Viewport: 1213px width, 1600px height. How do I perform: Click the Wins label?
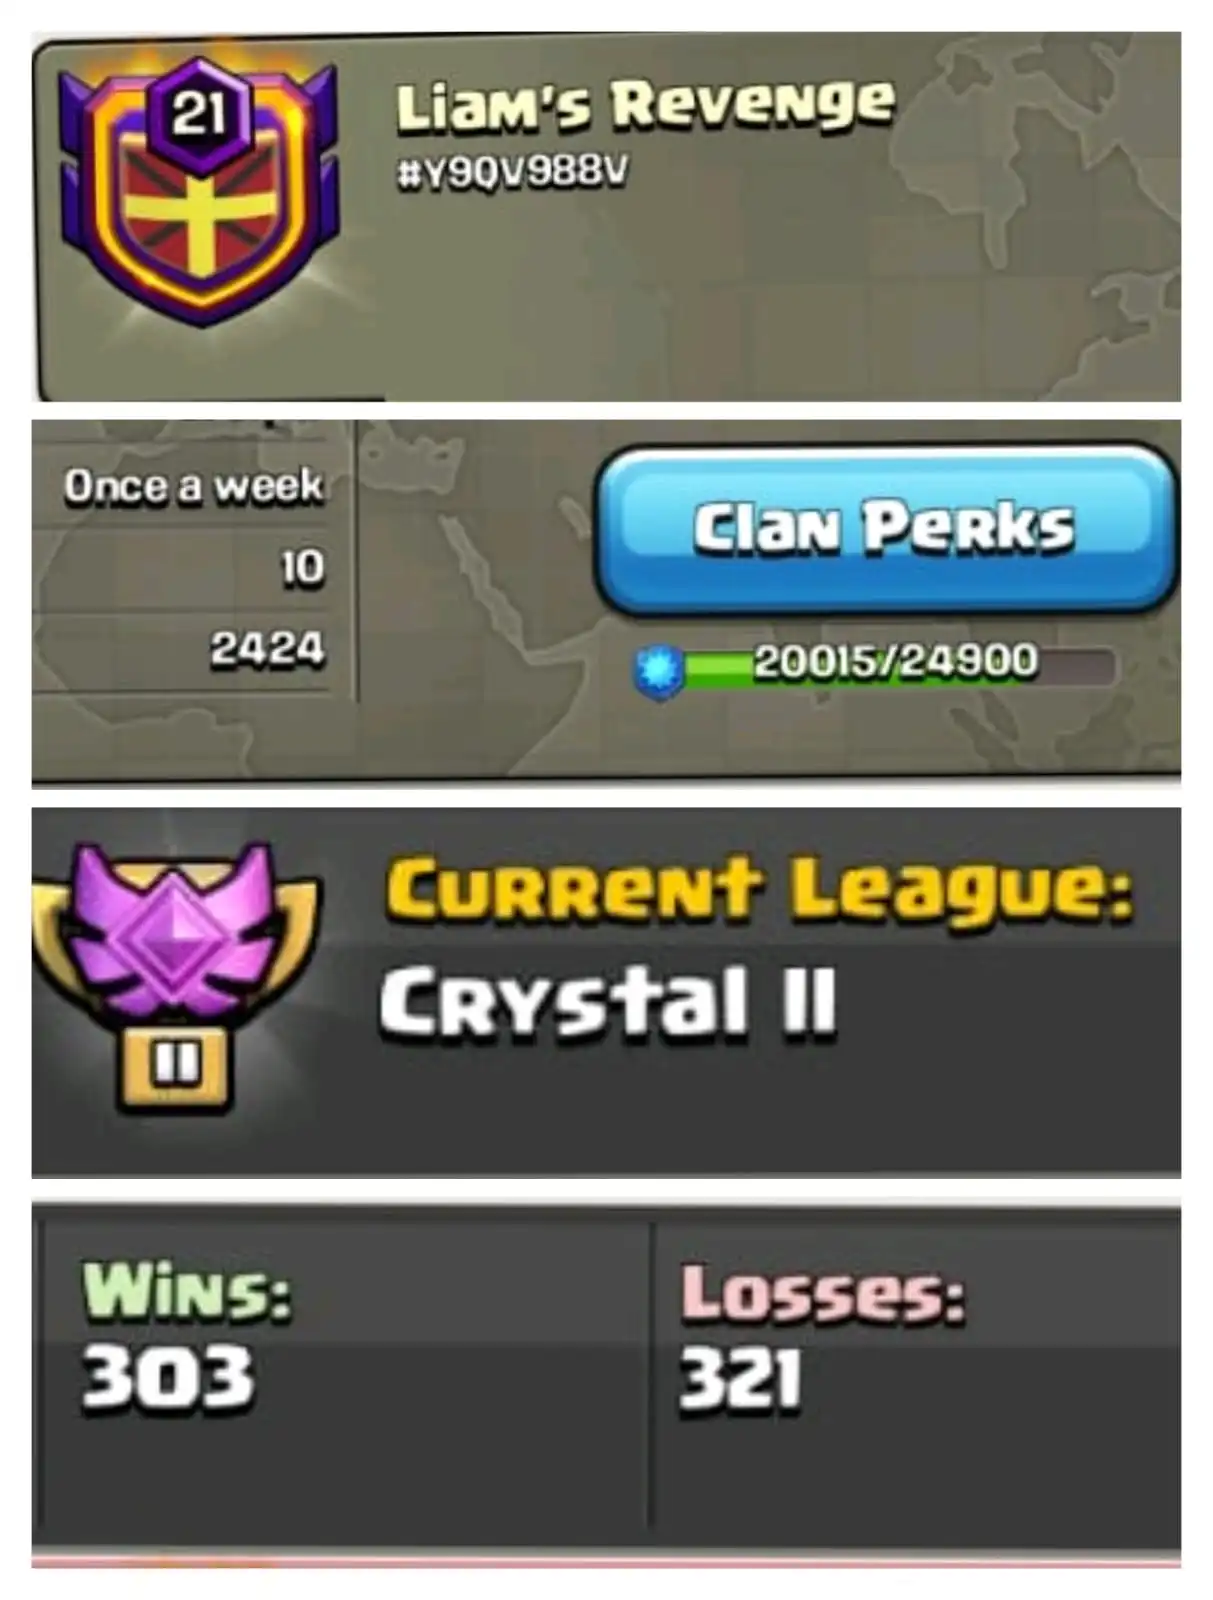pyautogui.click(x=187, y=1291)
